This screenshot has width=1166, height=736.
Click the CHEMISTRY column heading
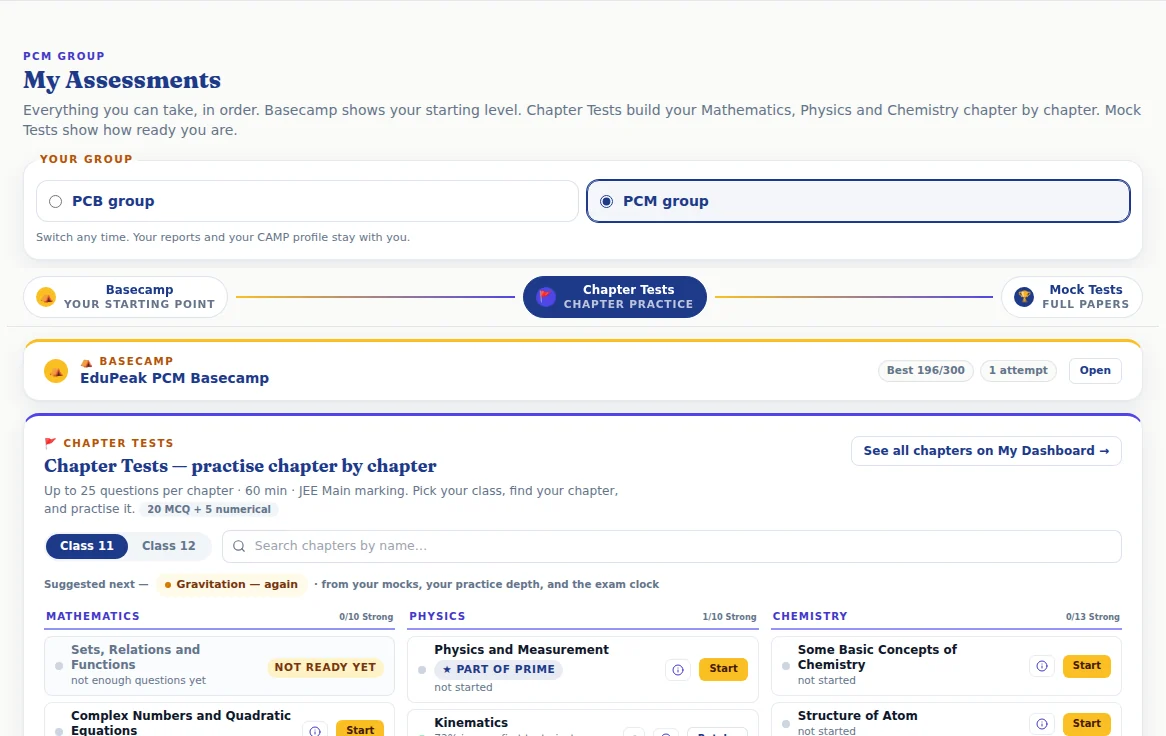point(810,616)
